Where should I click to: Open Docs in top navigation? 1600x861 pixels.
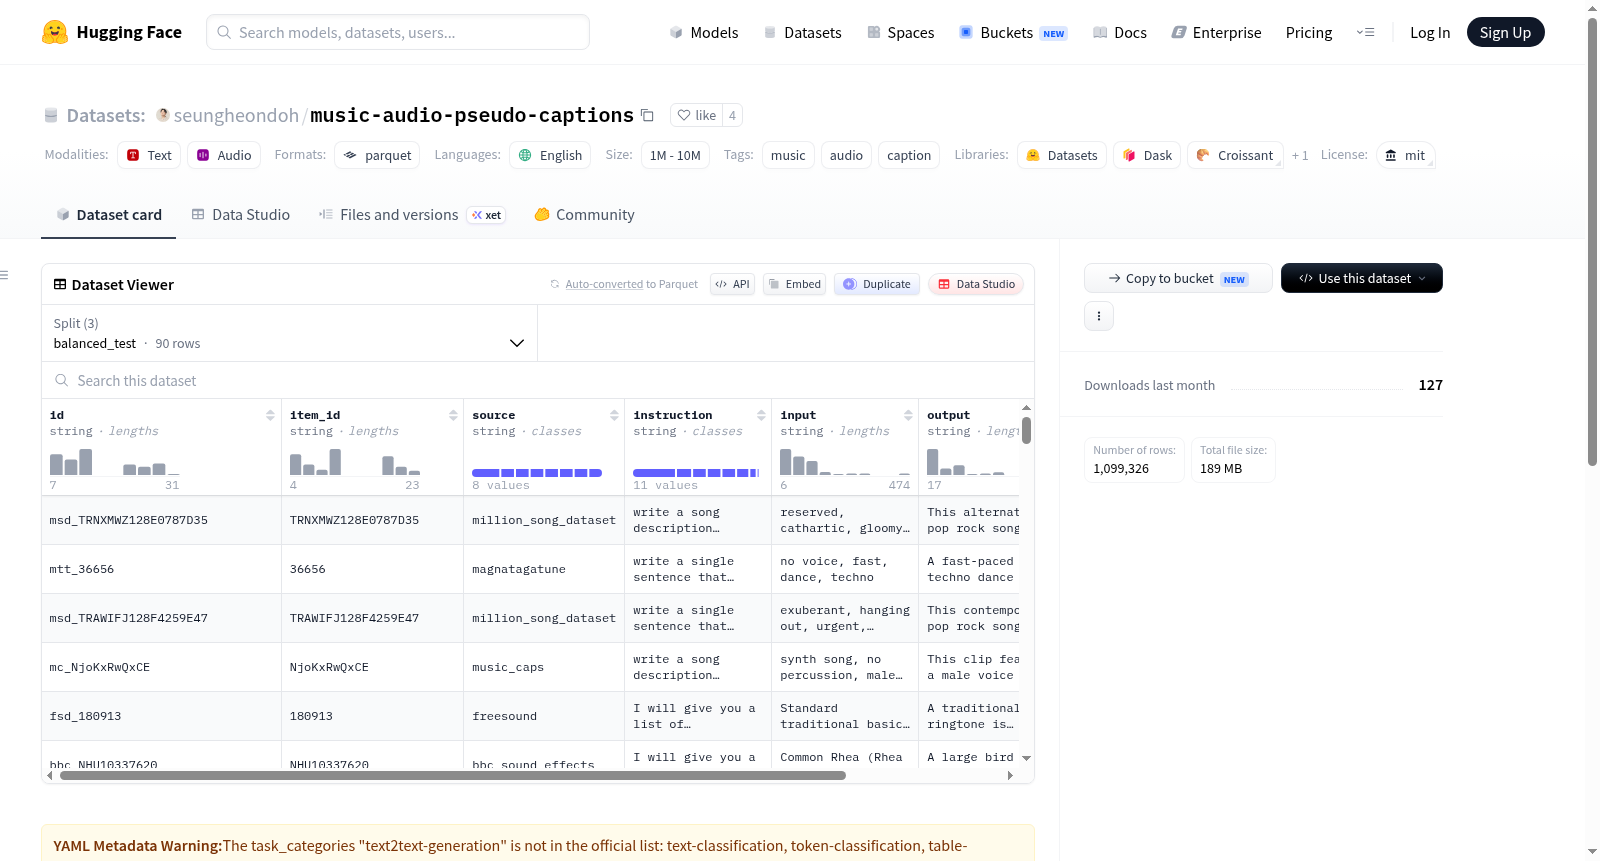coord(1119,32)
